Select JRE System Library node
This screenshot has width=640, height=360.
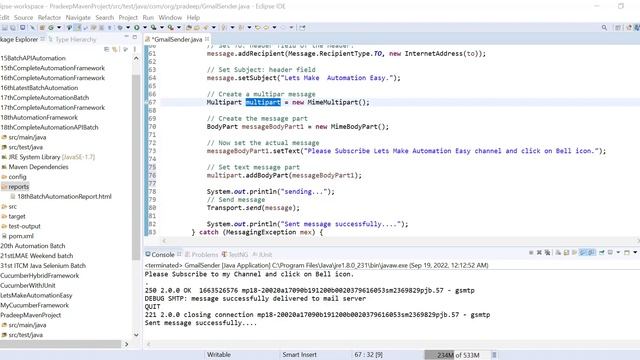pyautogui.click(x=48, y=157)
